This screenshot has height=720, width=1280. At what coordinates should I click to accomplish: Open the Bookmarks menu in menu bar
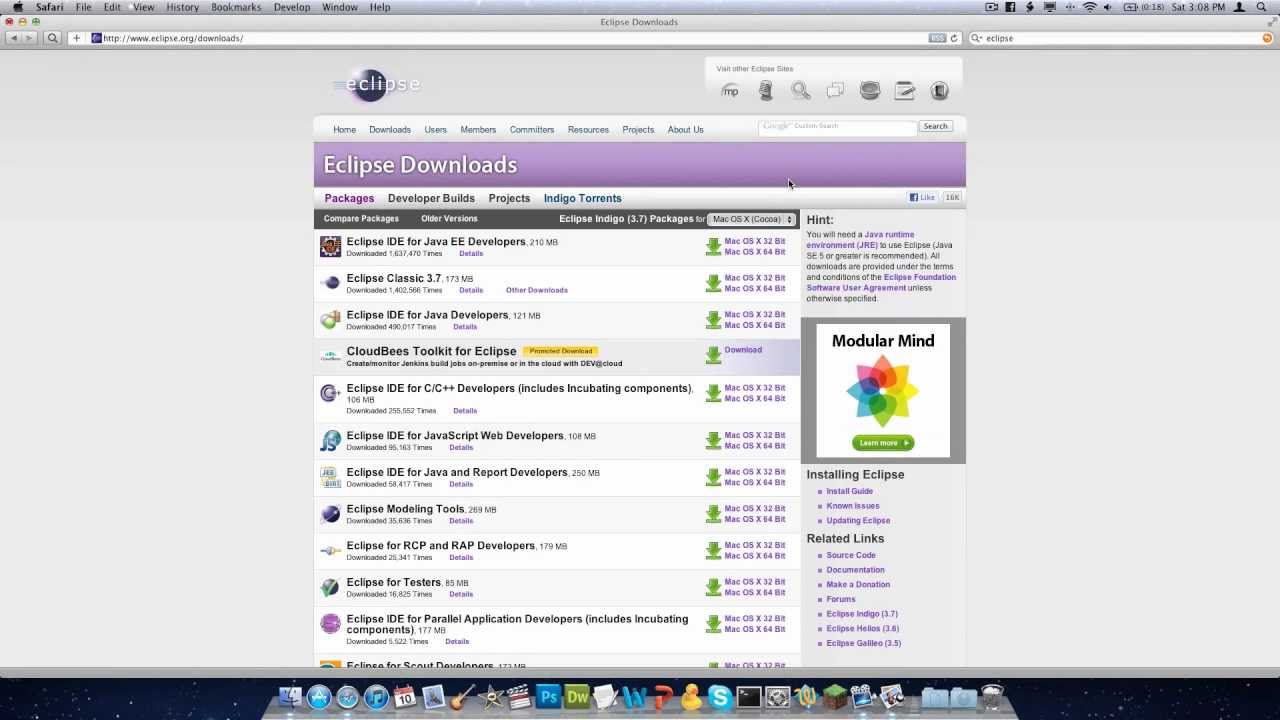tap(236, 7)
